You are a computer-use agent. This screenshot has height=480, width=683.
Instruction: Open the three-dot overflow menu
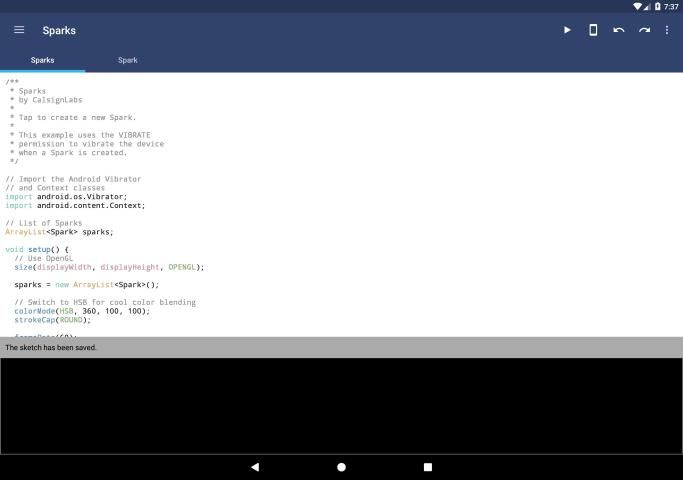click(x=667, y=30)
